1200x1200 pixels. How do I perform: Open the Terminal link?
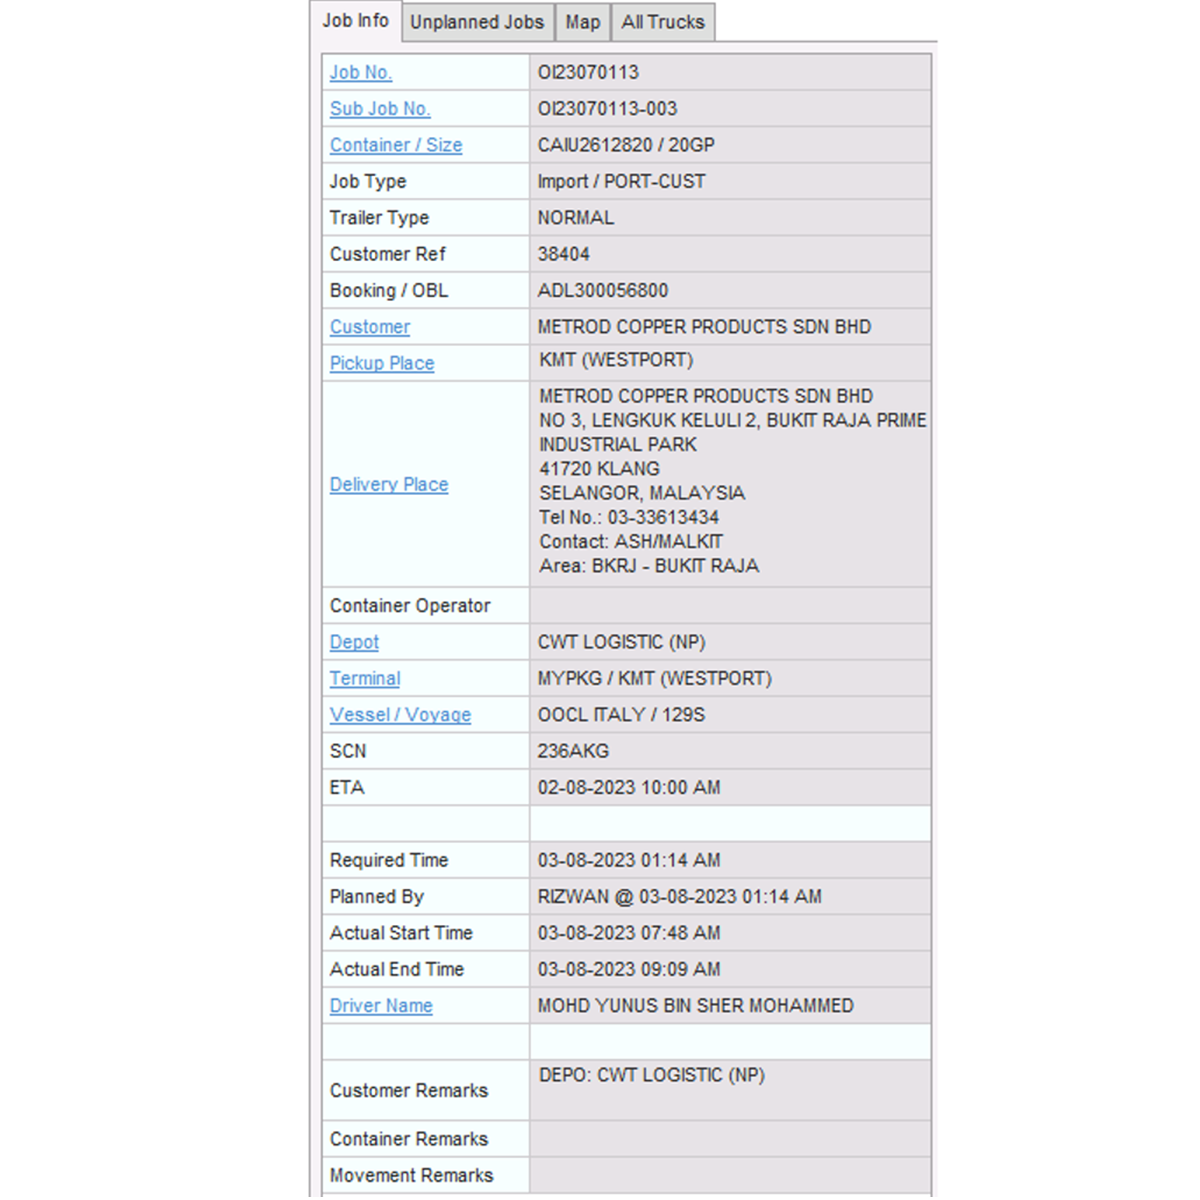pyautogui.click(x=365, y=678)
